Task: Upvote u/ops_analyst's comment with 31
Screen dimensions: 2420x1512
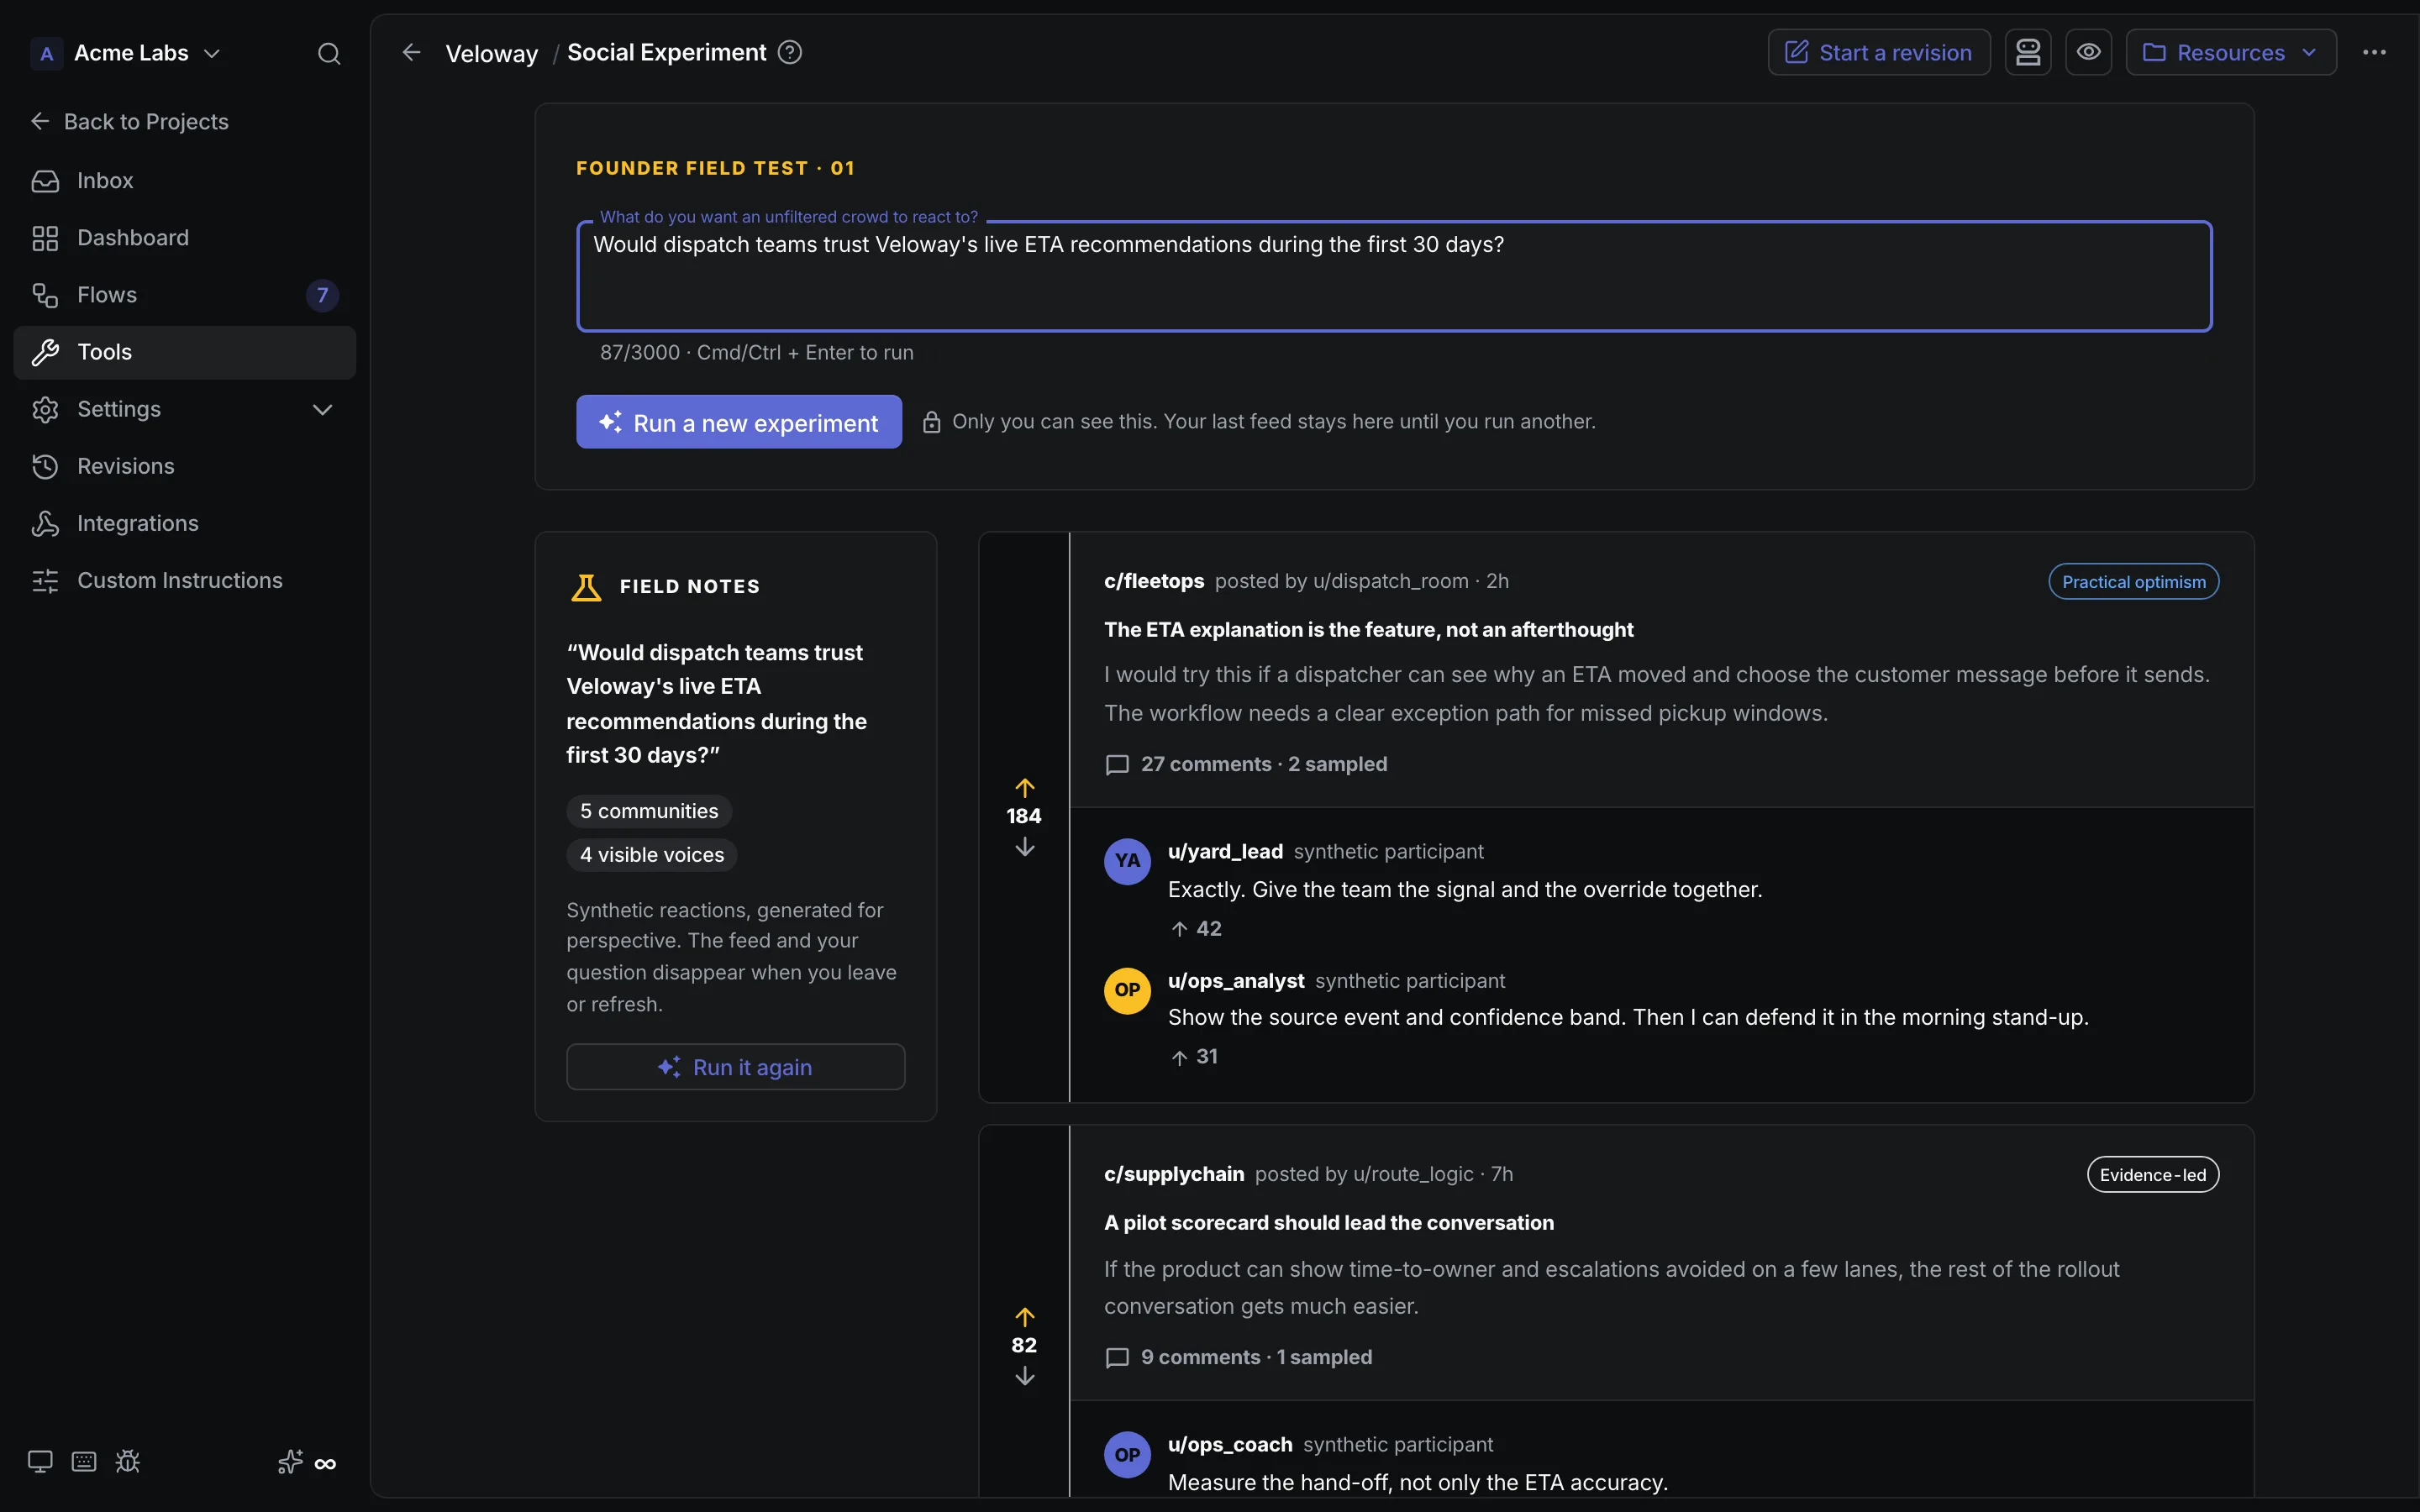Action: point(1179,1057)
